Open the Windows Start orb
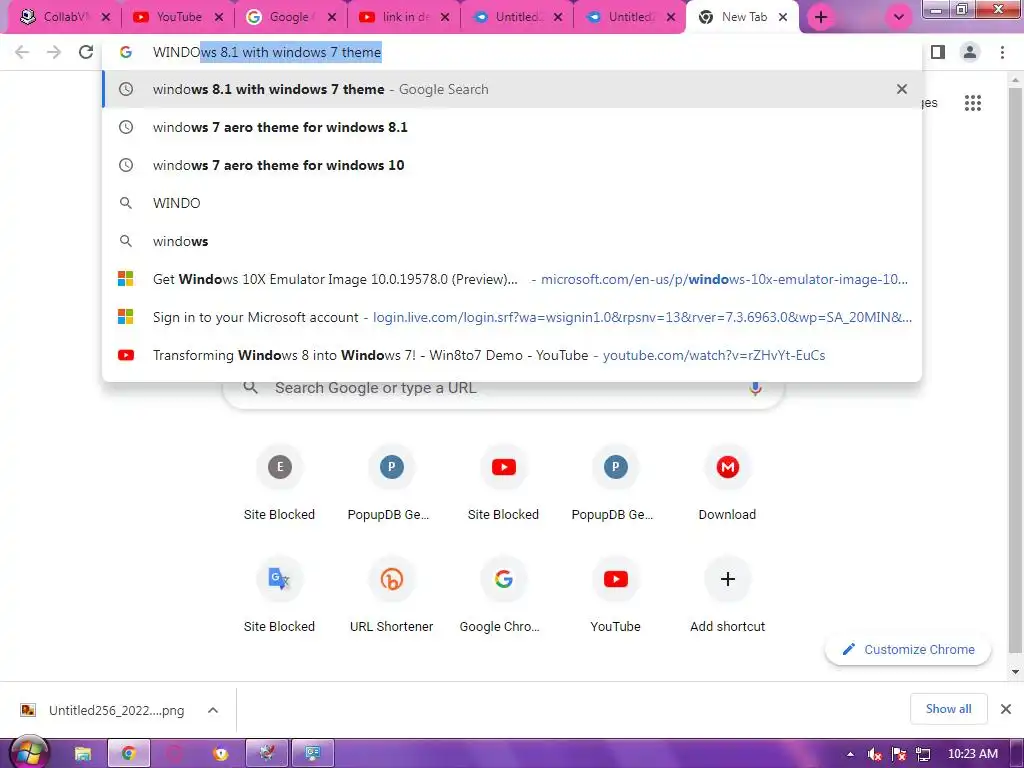Viewport: 1024px width, 768px height. (x=27, y=752)
